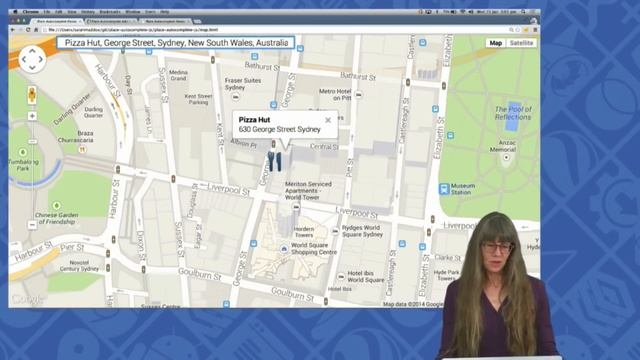Click the Hotel ibis World Square icon

(341, 277)
